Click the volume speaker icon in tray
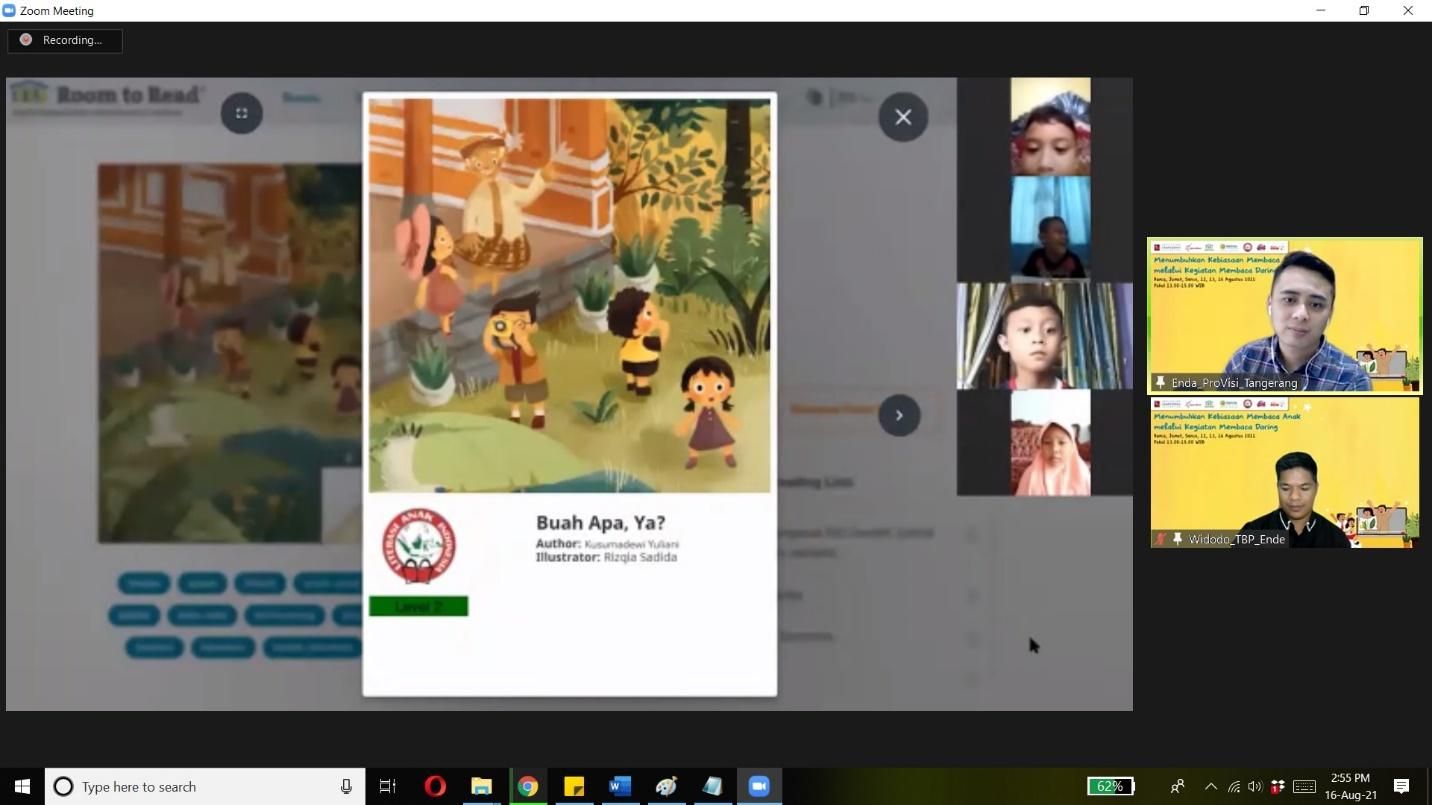 (x=1255, y=787)
